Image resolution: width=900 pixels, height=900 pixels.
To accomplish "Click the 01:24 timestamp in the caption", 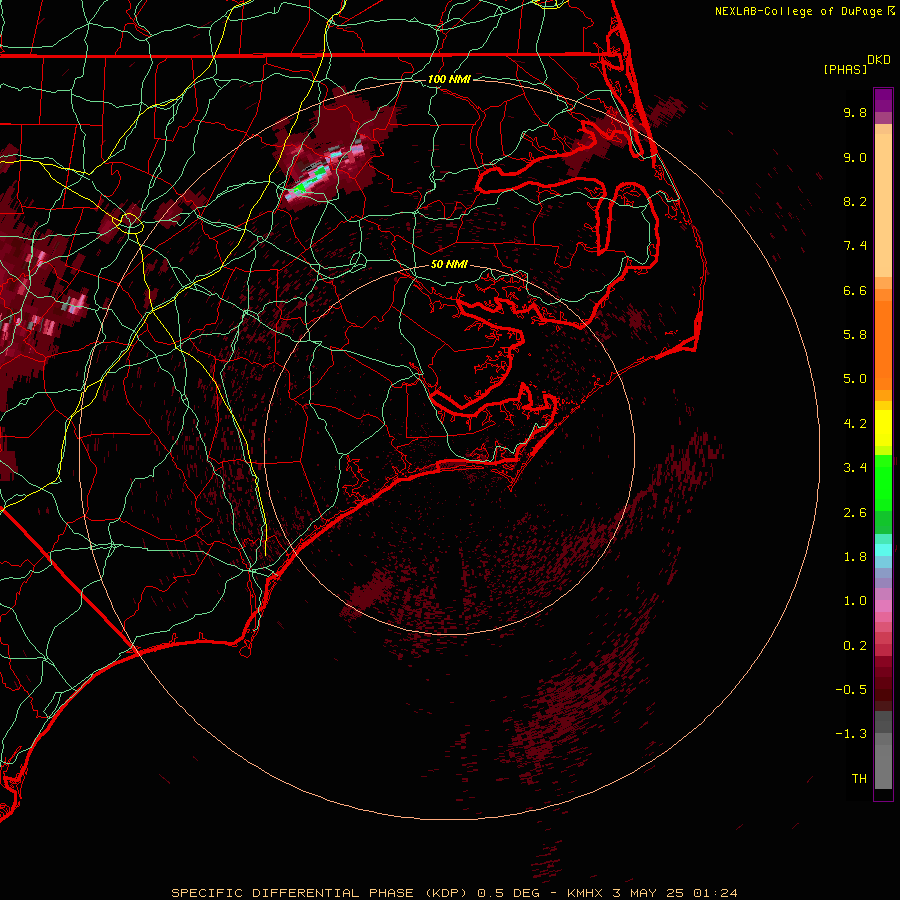I will 715,893.
